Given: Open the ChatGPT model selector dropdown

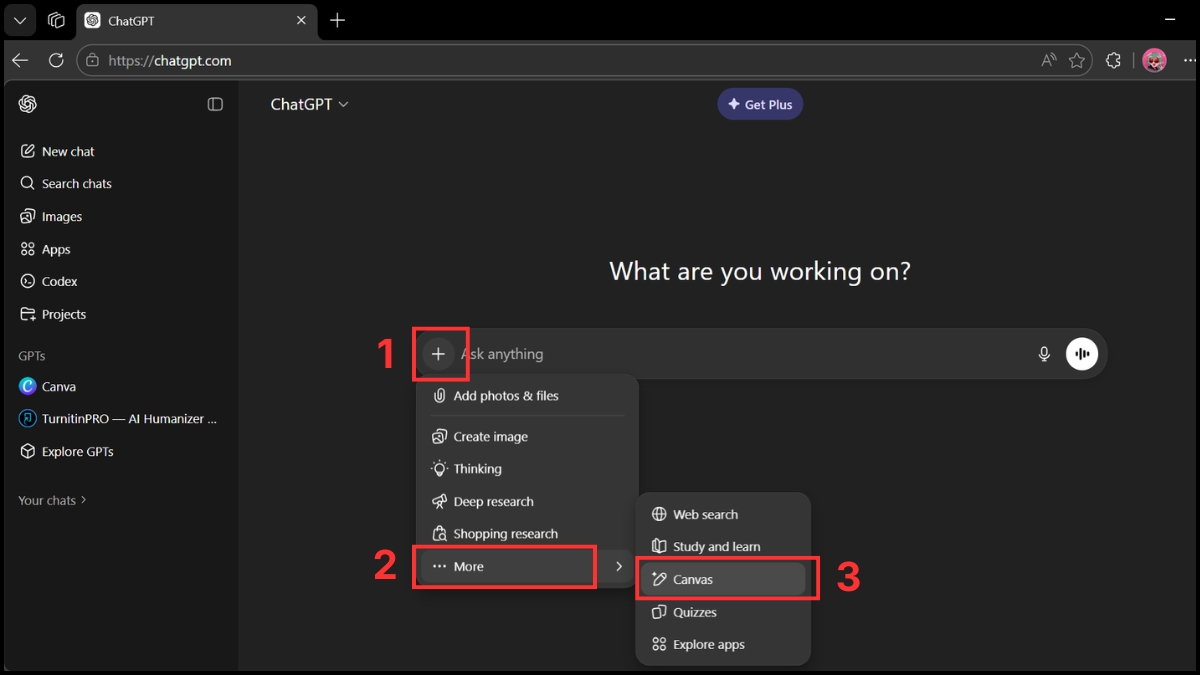Looking at the screenshot, I should (309, 103).
